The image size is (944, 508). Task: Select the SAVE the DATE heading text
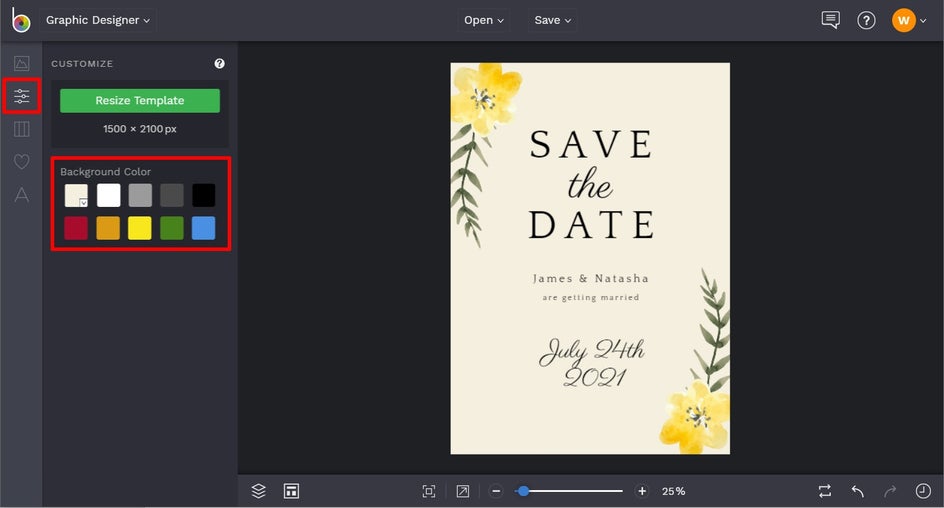click(x=590, y=186)
